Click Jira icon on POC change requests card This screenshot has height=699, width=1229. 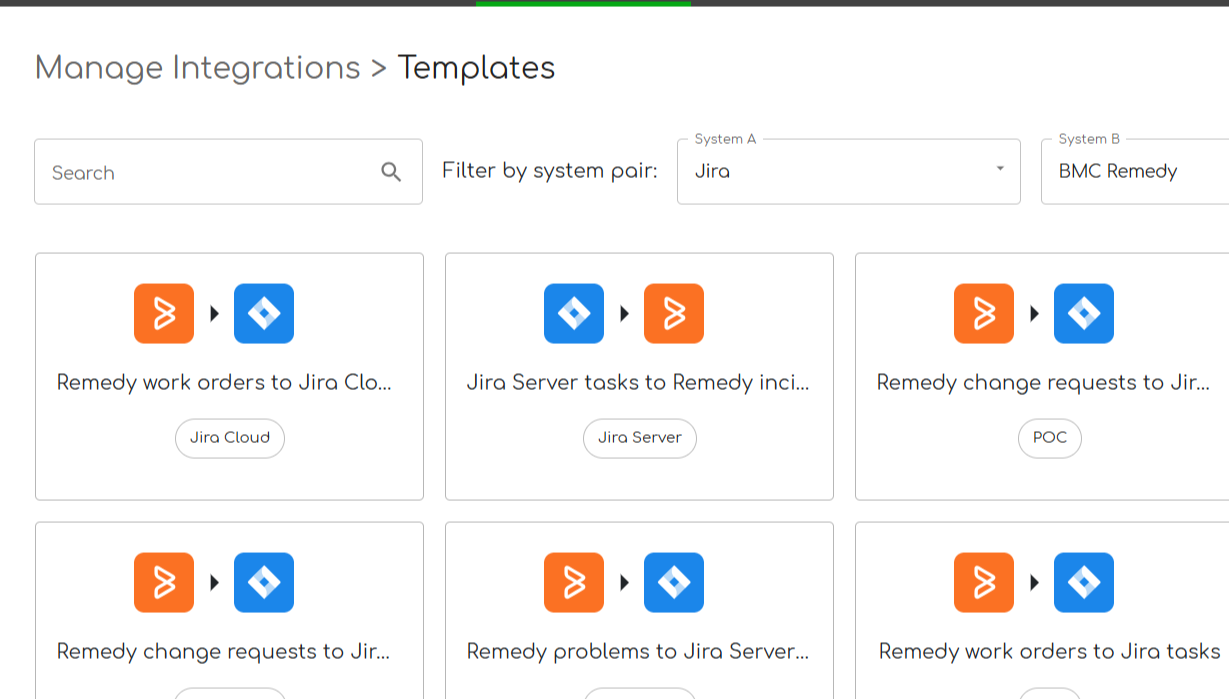(1084, 314)
